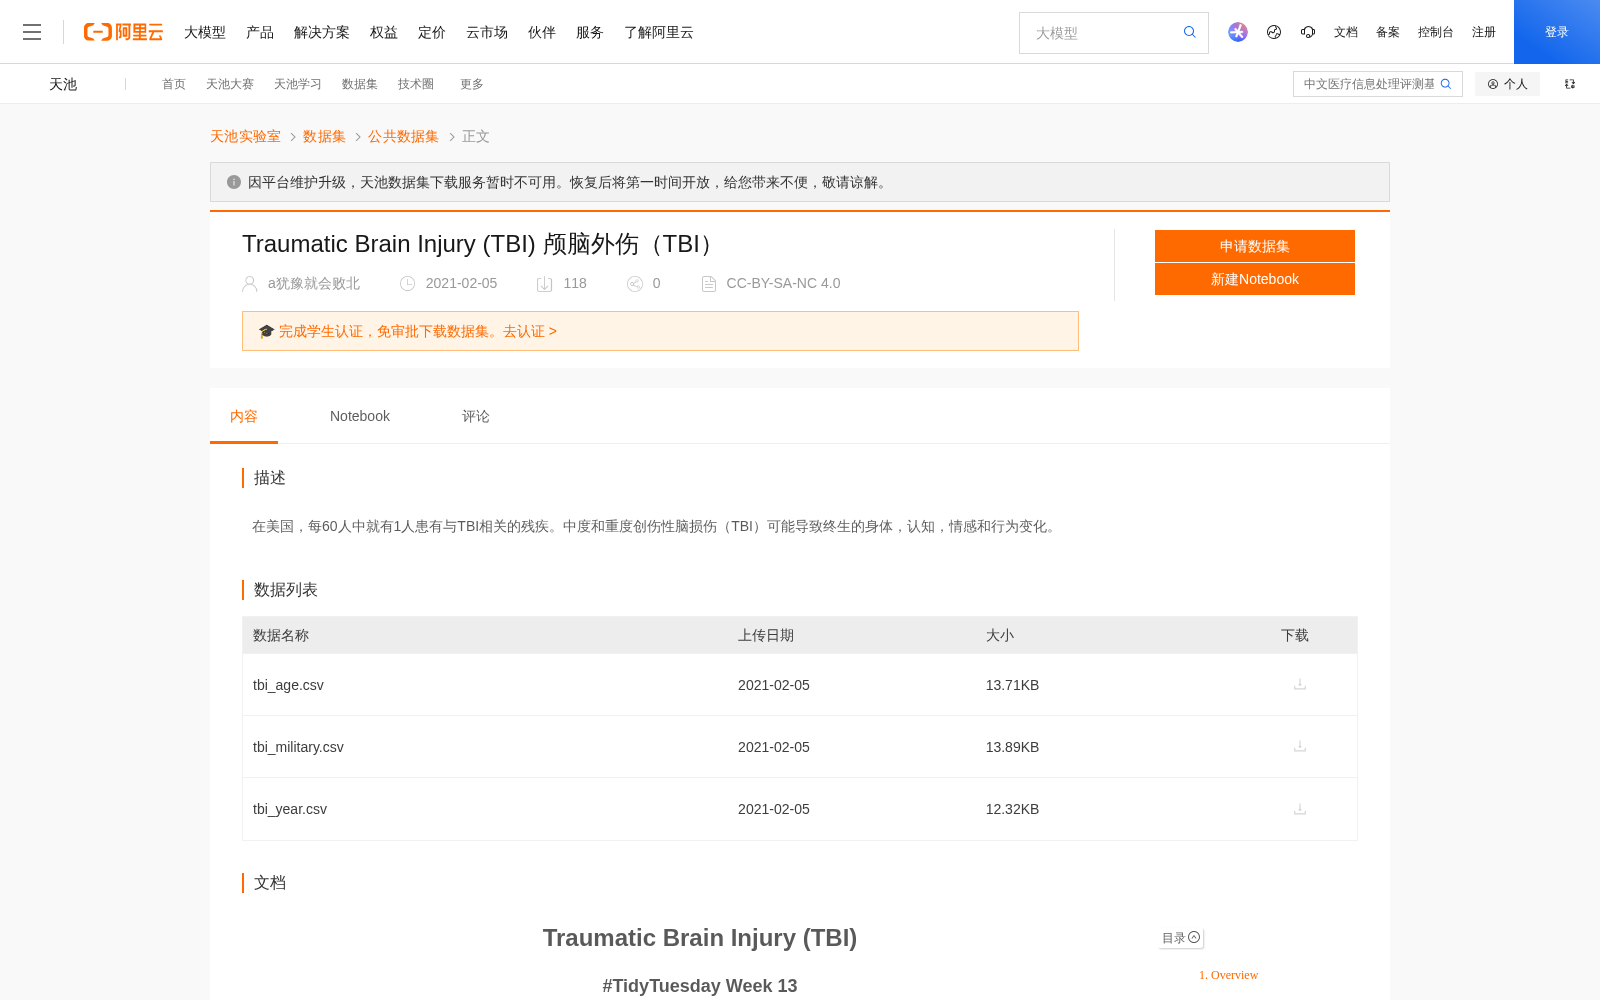Click the 申请数据集 button

(x=1255, y=246)
